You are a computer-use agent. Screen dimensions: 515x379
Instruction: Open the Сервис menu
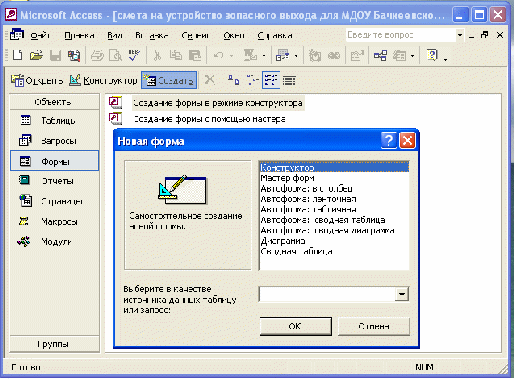coord(195,35)
